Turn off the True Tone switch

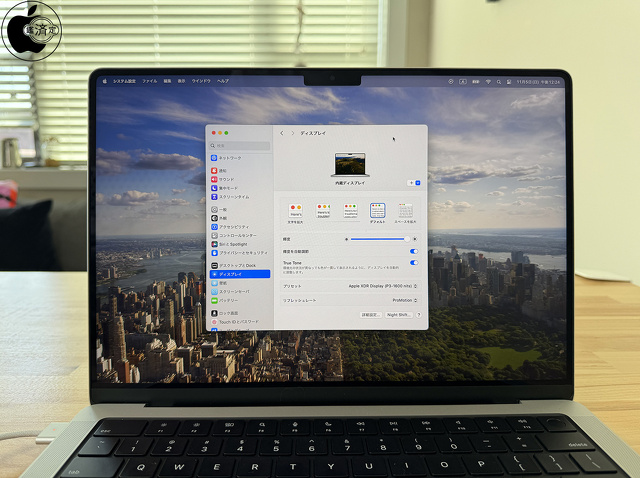pos(414,263)
